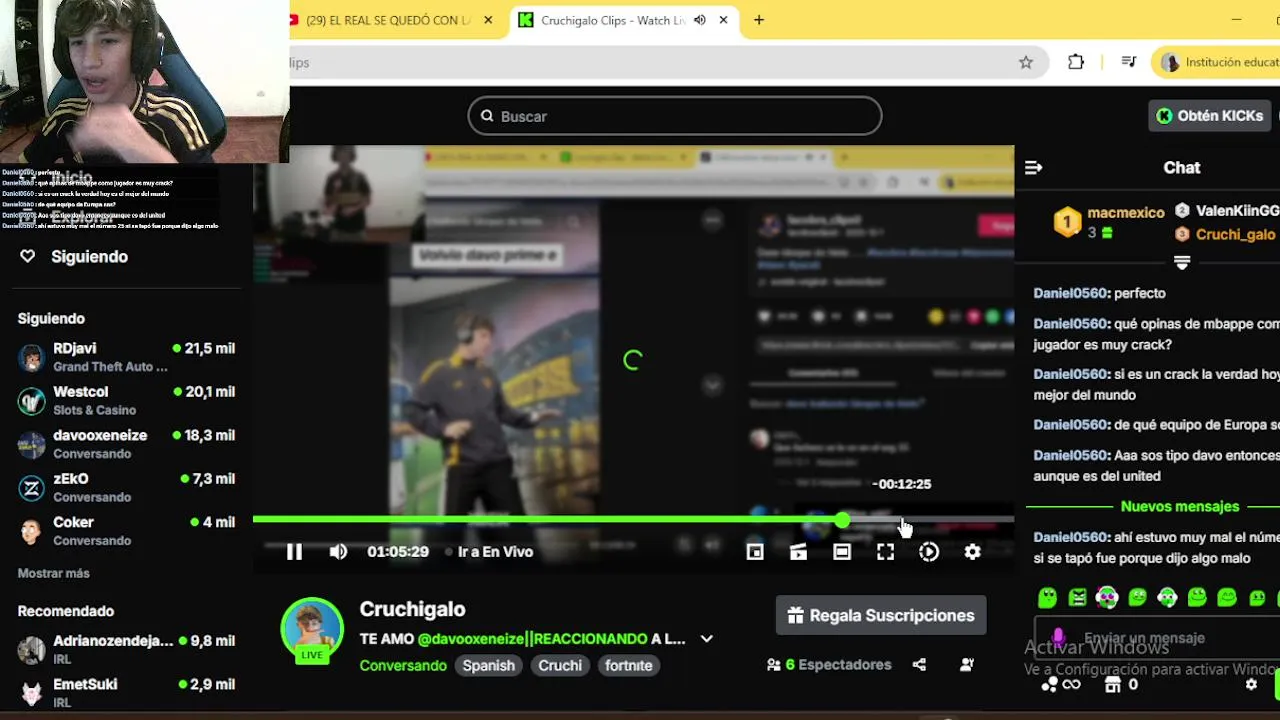Open zEkO channel in sidebar
This screenshot has width=1280, height=720.
coord(126,487)
